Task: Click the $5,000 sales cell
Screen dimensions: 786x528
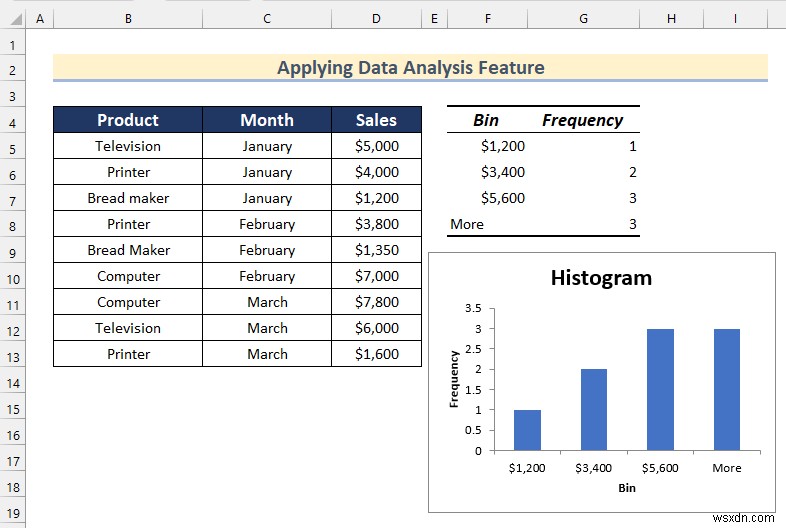Action: [x=376, y=146]
